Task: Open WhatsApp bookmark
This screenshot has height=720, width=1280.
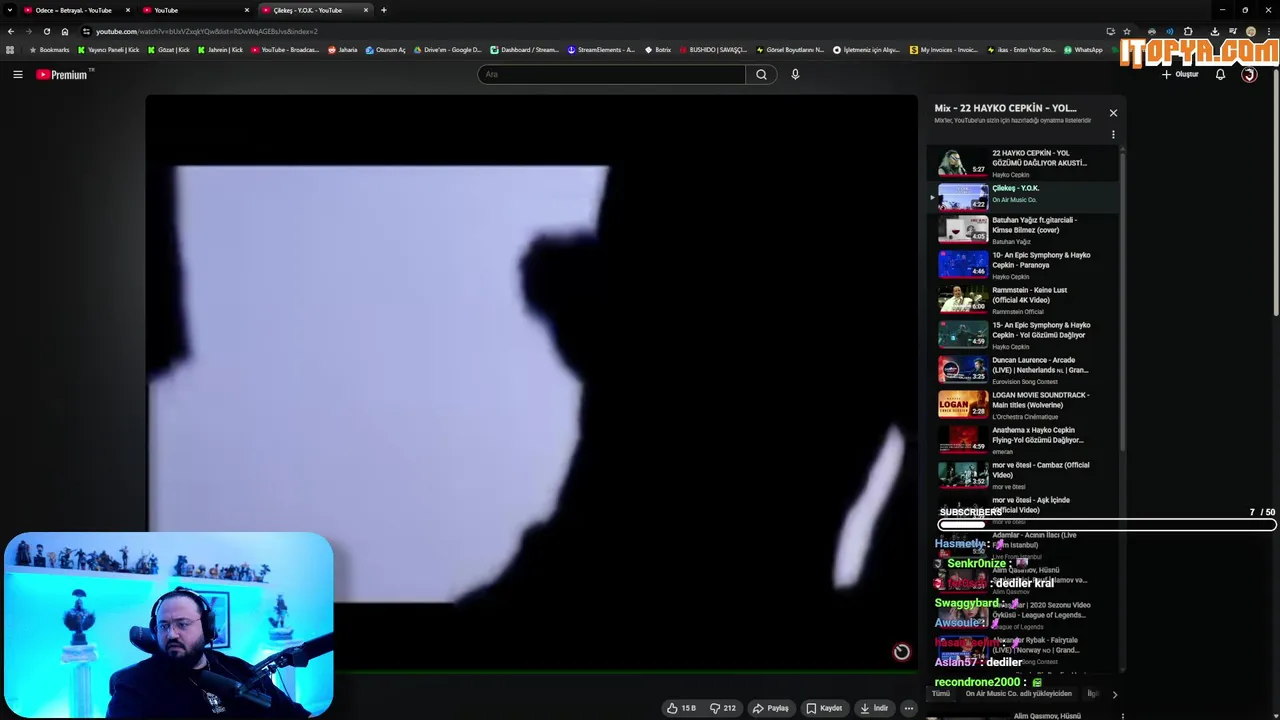Action: tap(1083, 50)
